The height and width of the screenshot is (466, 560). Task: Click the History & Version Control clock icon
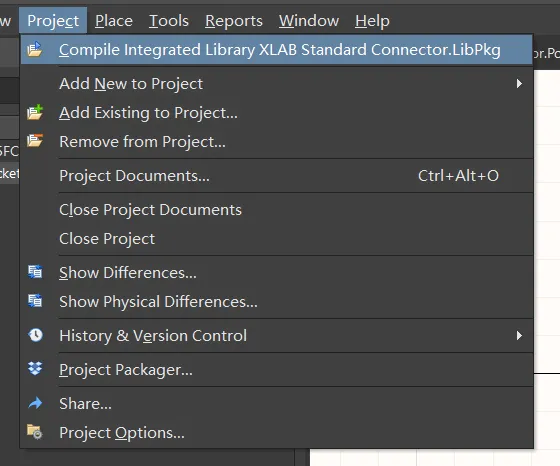35,335
